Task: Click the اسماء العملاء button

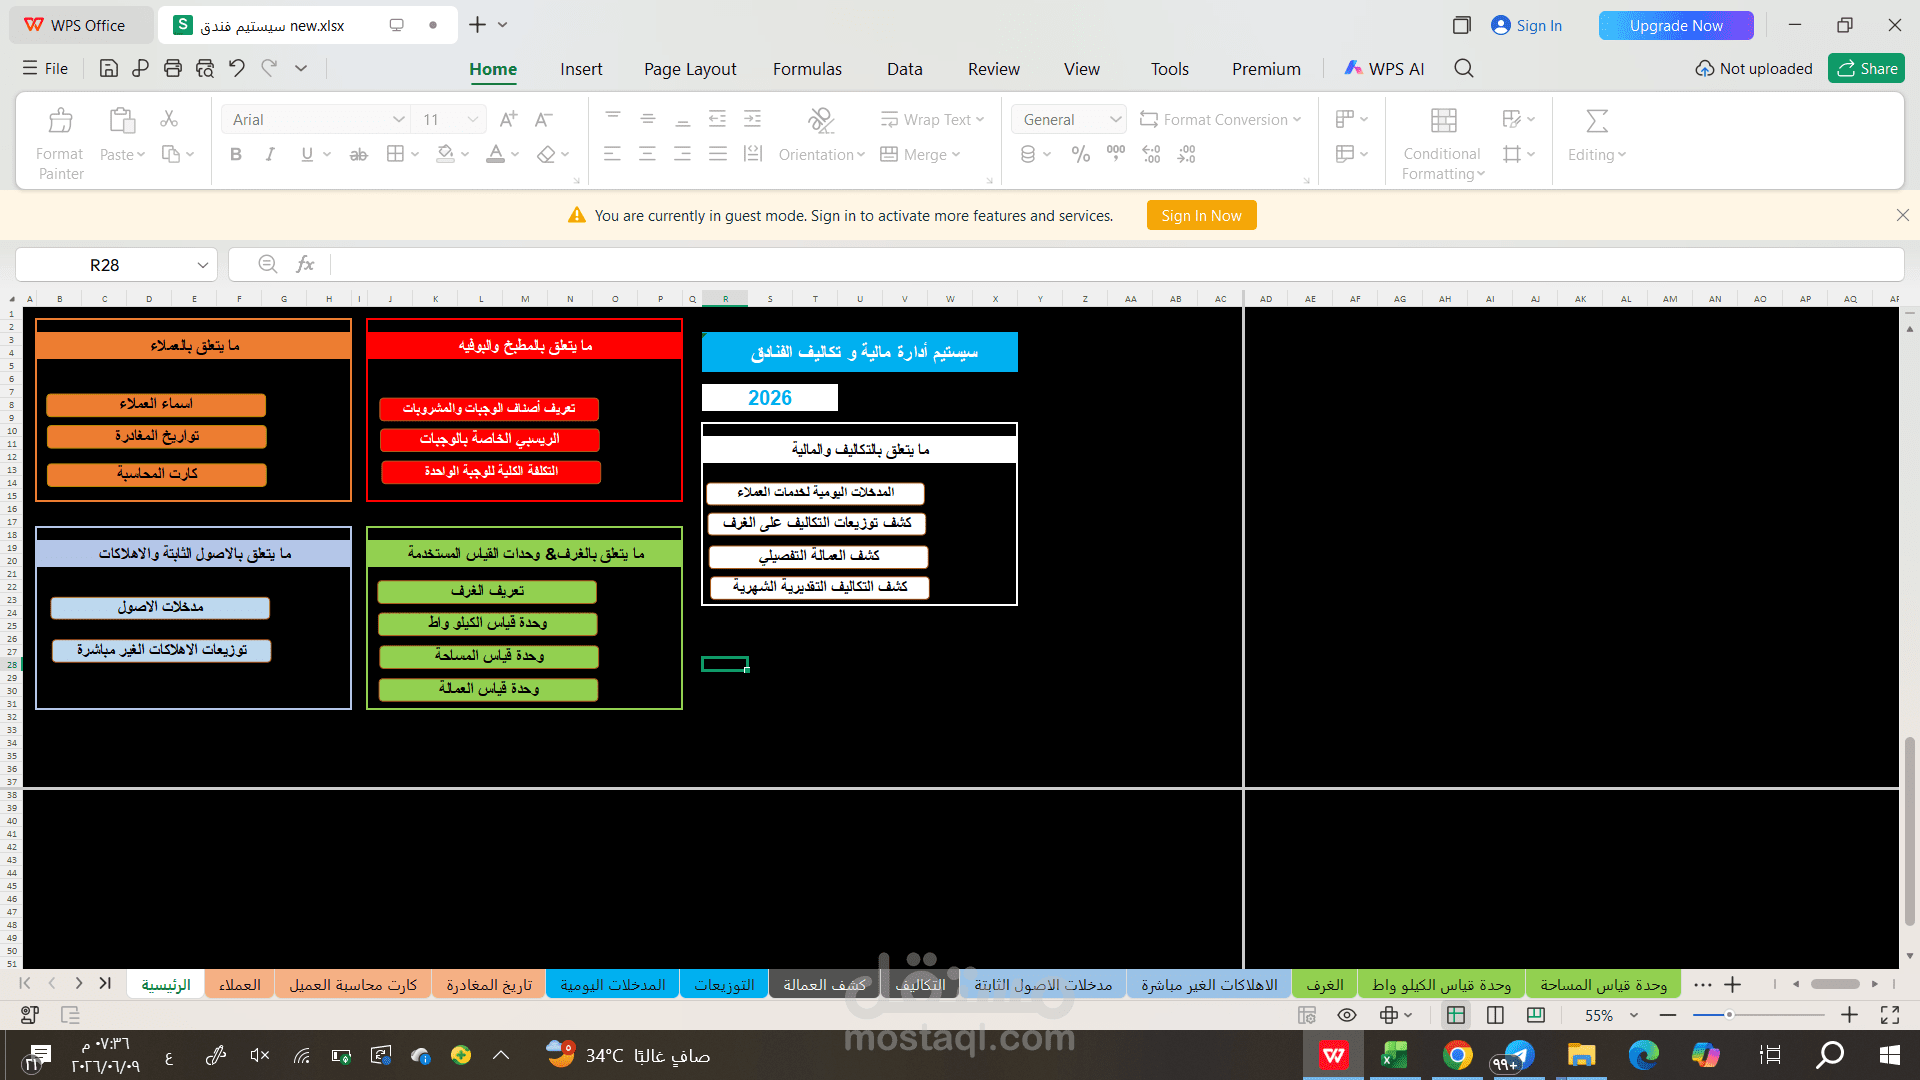Action: tap(156, 404)
